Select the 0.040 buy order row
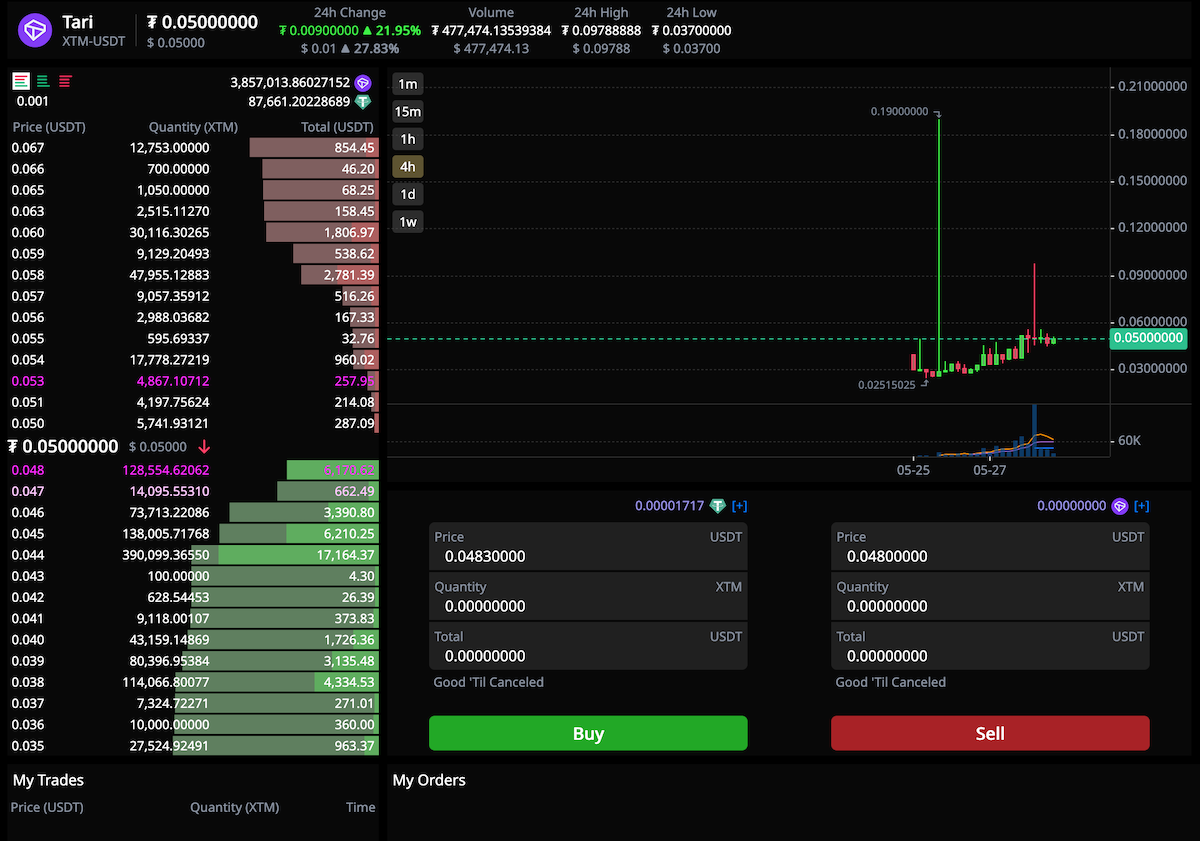The width and height of the screenshot is (1200, 841). (x=193, y=639)
